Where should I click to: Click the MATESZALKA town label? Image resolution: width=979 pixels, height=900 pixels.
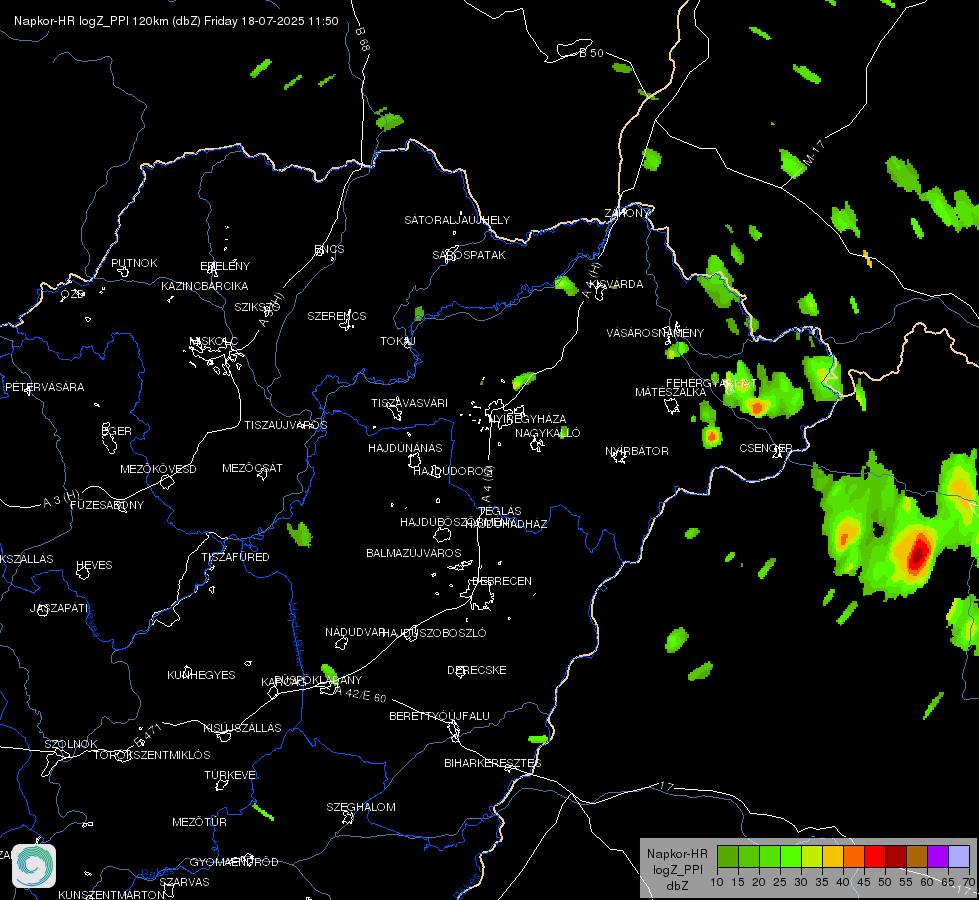tap(671, 392)
